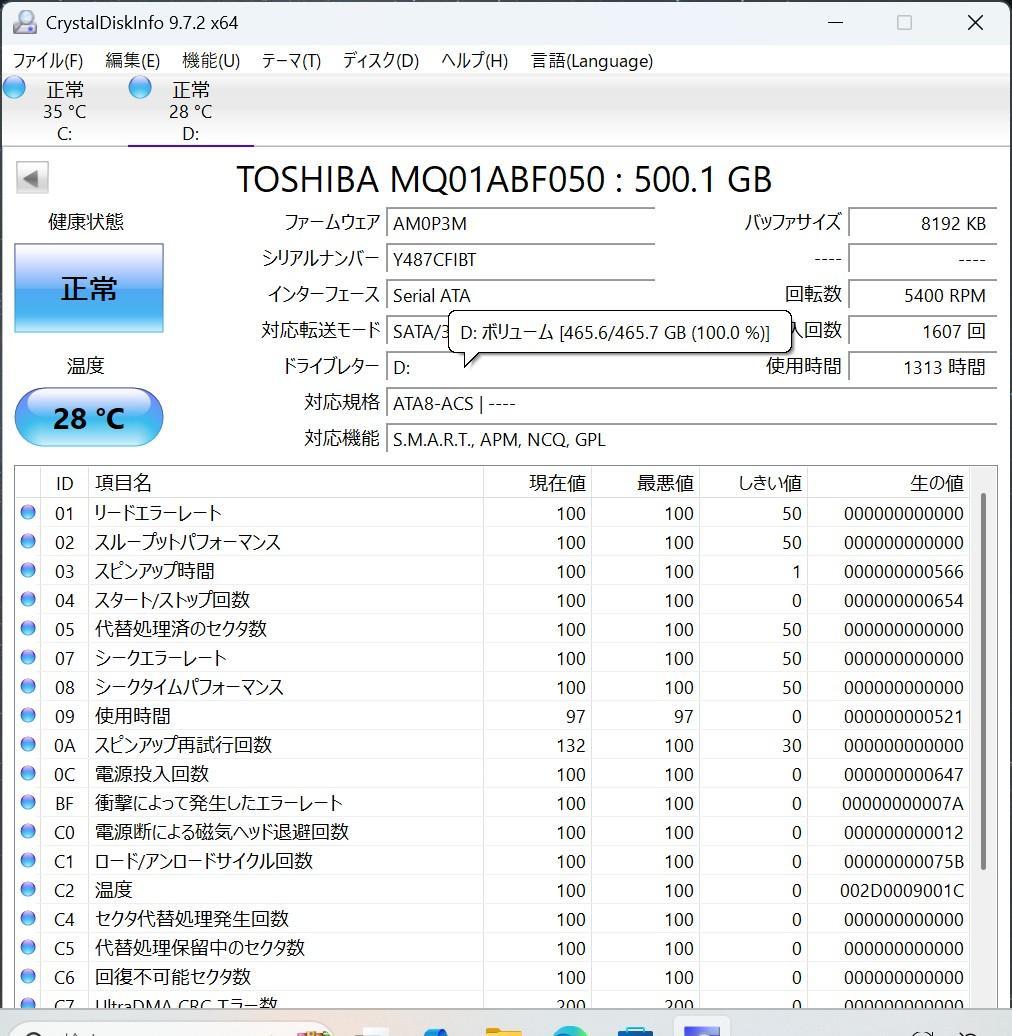Click status circle of row 03 スピンアップ時間
The height and width of the screenshot is (1036, 1012).
(28, 570)
